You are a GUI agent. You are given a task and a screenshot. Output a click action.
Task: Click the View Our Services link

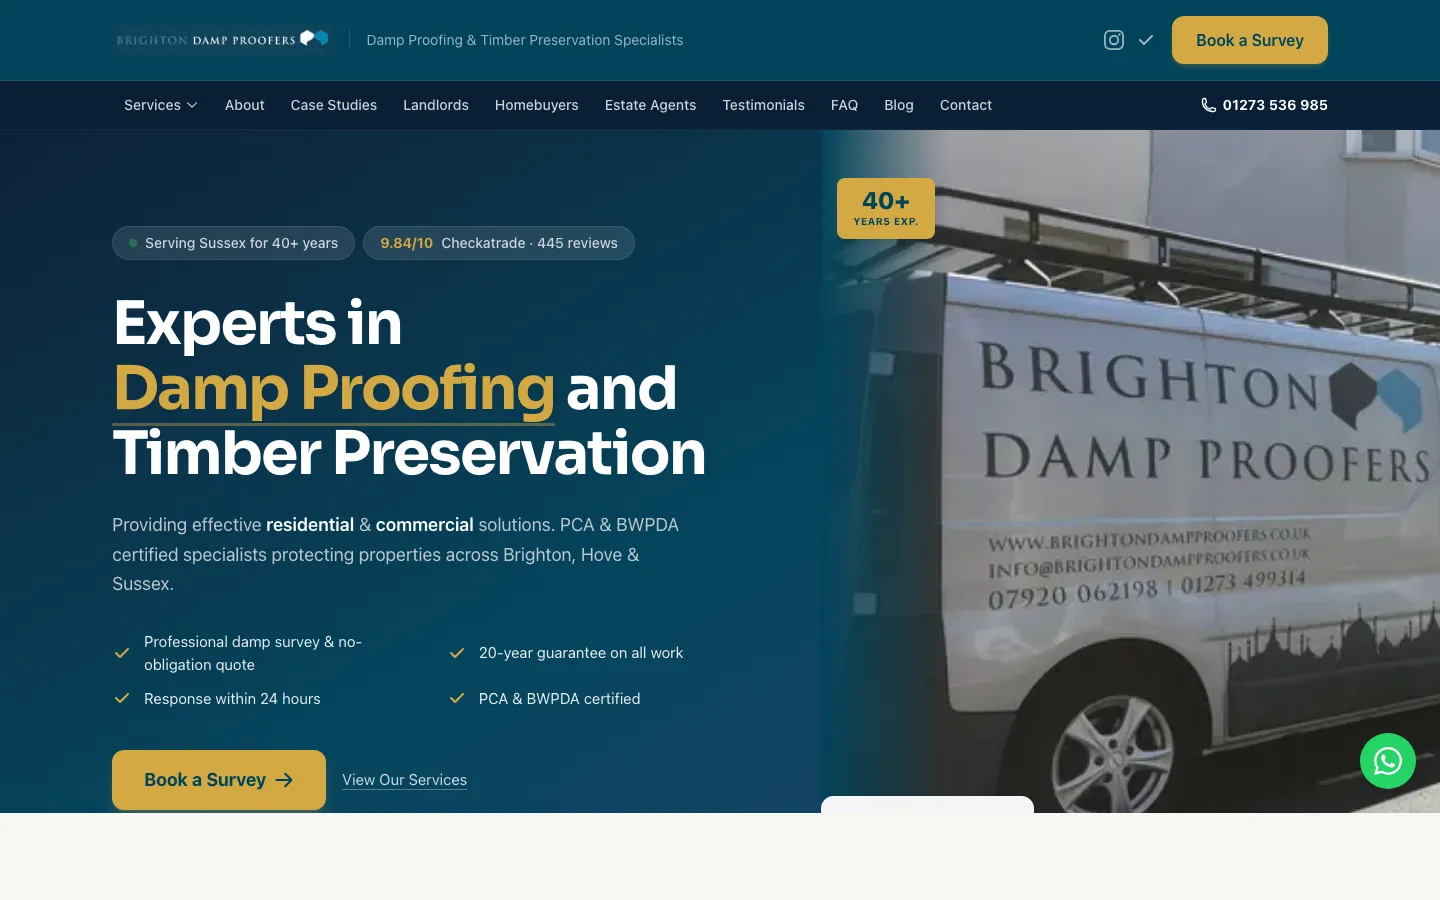tap(404, 780)
